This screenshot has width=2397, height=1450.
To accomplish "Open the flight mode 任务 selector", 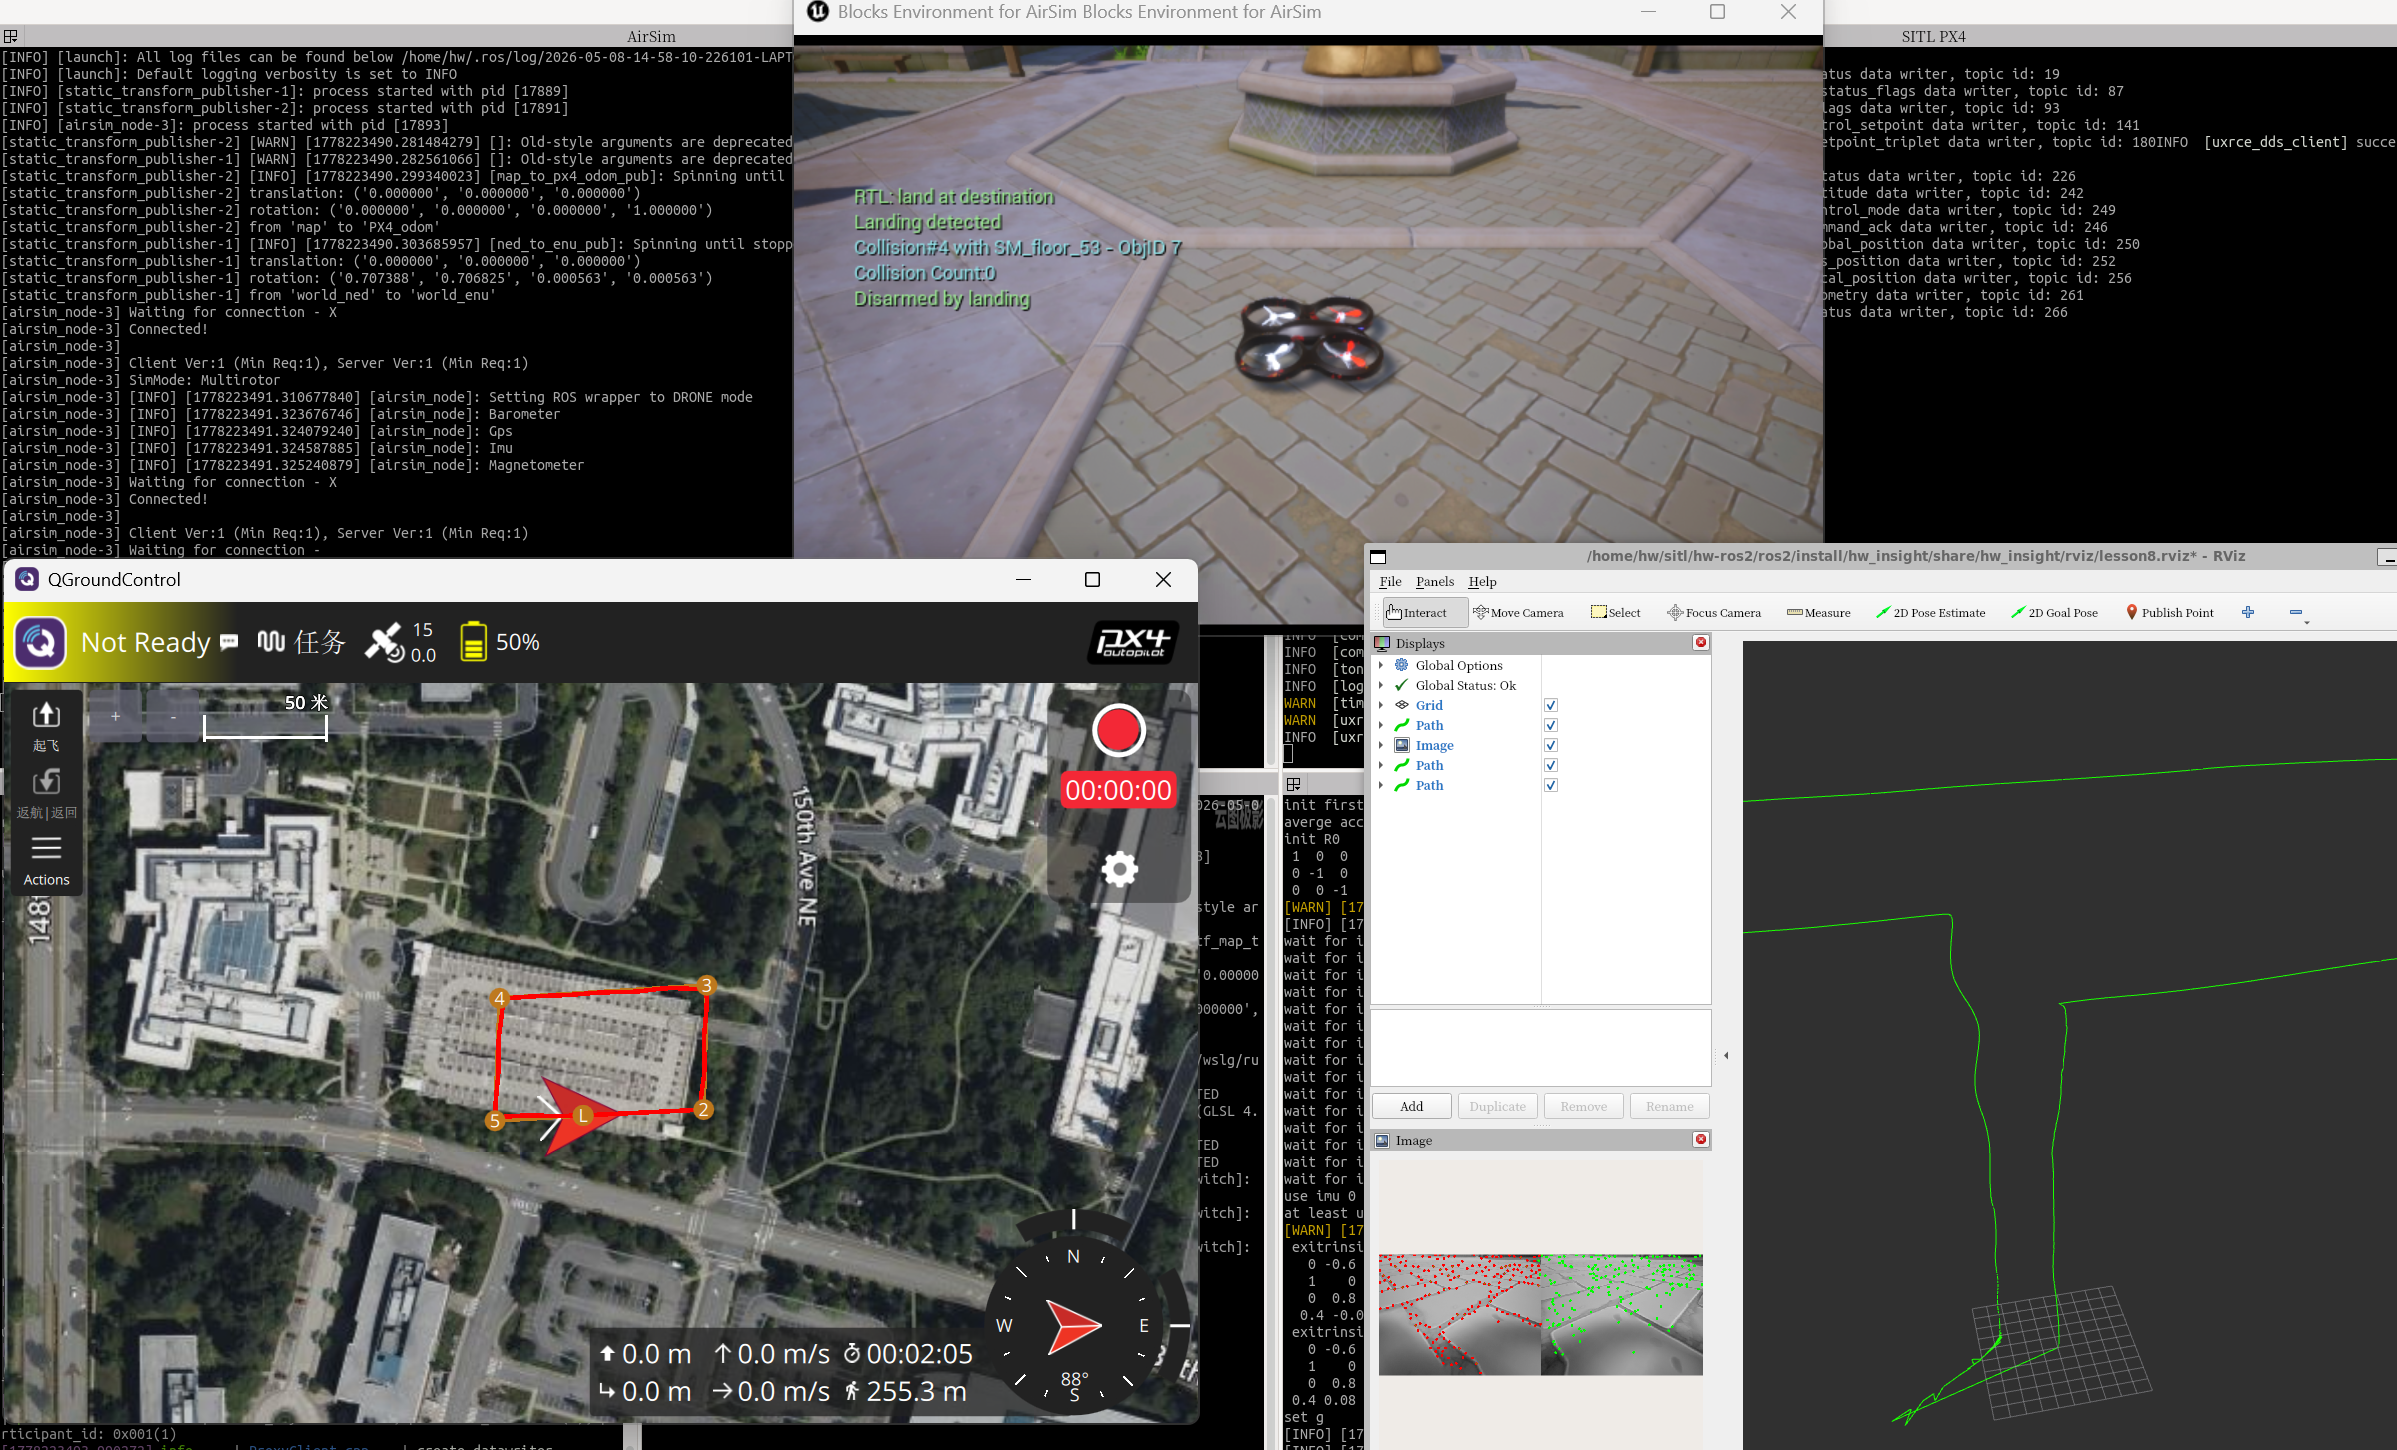I will (x=301, y=642).
